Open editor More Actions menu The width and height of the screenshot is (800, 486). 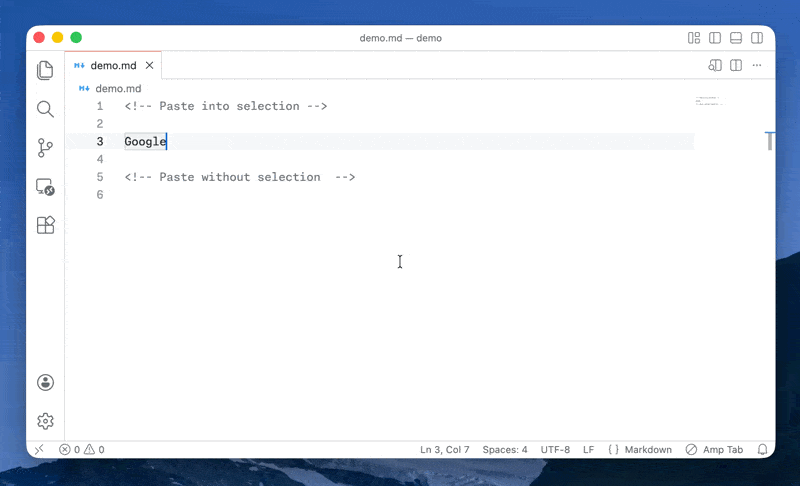757,65
